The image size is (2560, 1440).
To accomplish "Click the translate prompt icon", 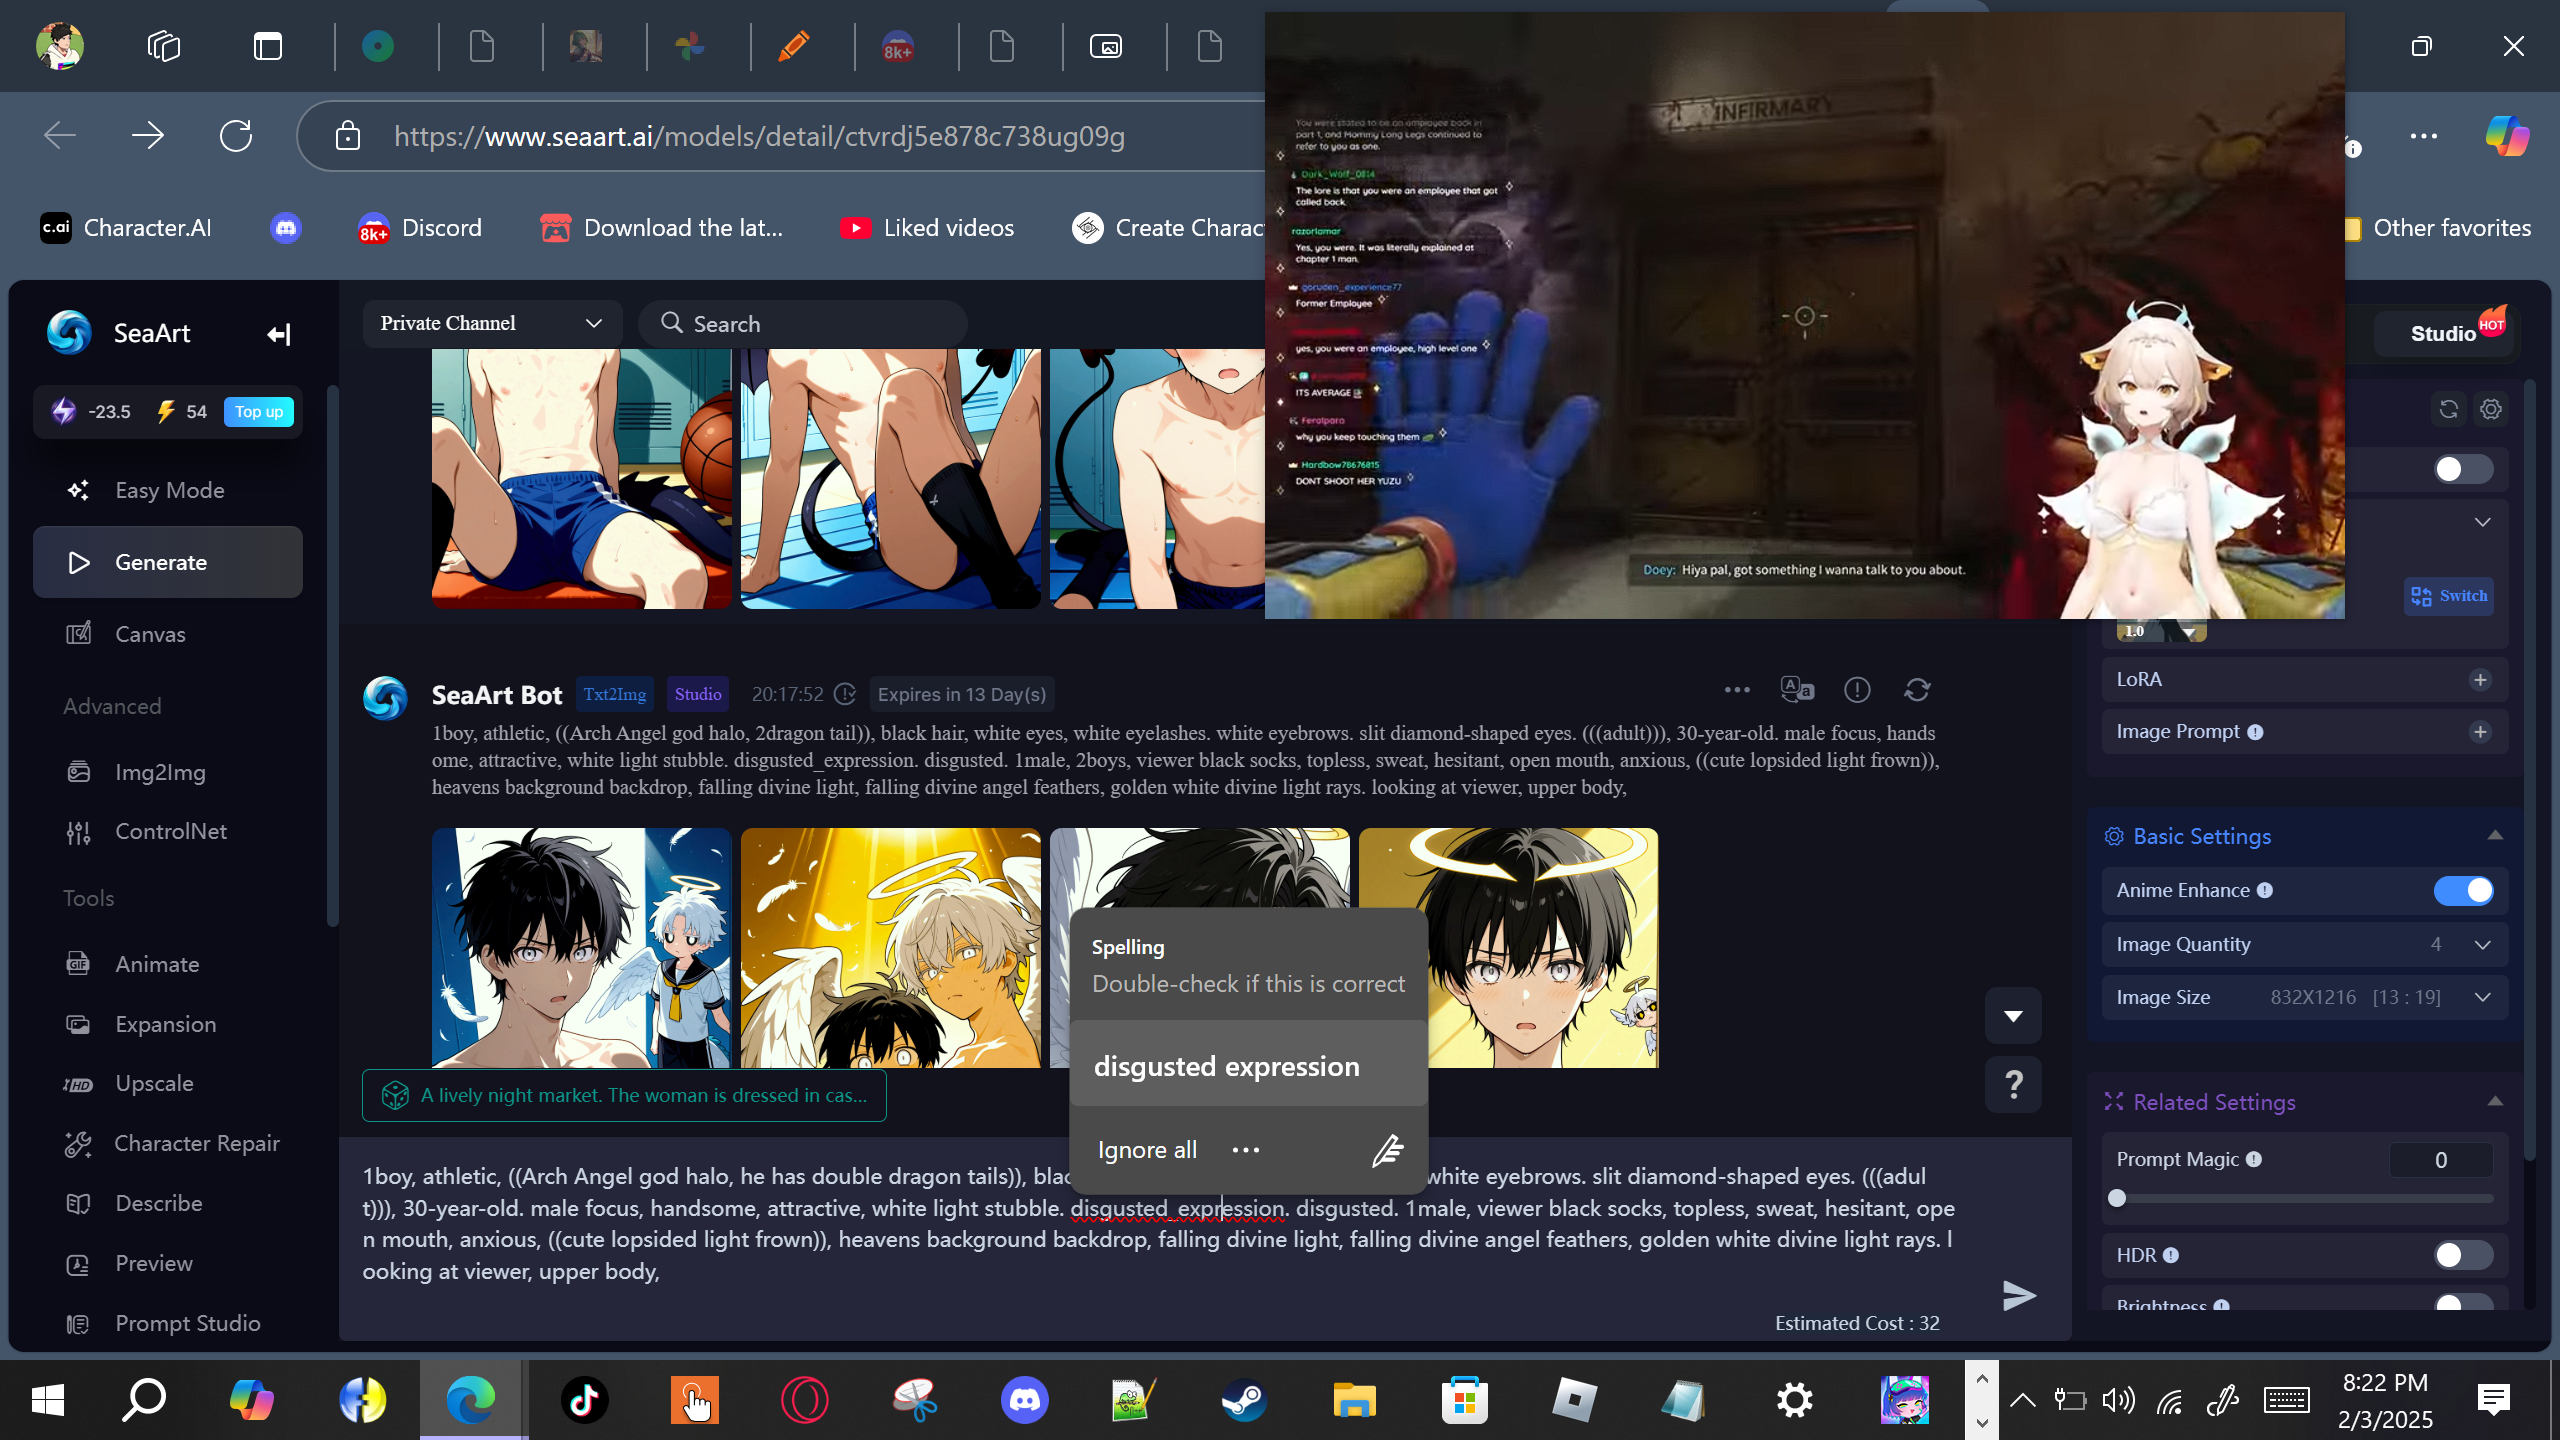I will [x=1797, y=690].
